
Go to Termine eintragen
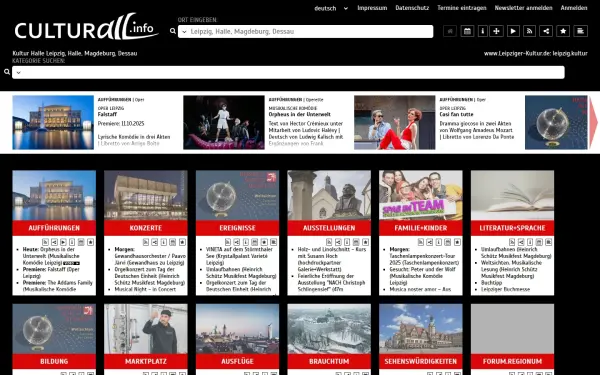point(461,8)
